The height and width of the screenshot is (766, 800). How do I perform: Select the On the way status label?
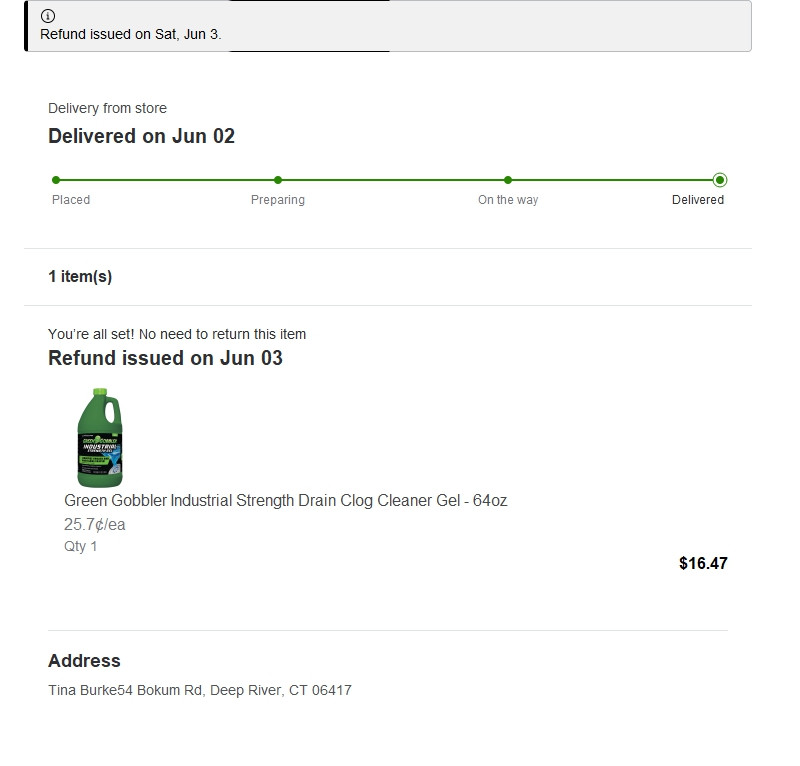[x=508, y=200]
